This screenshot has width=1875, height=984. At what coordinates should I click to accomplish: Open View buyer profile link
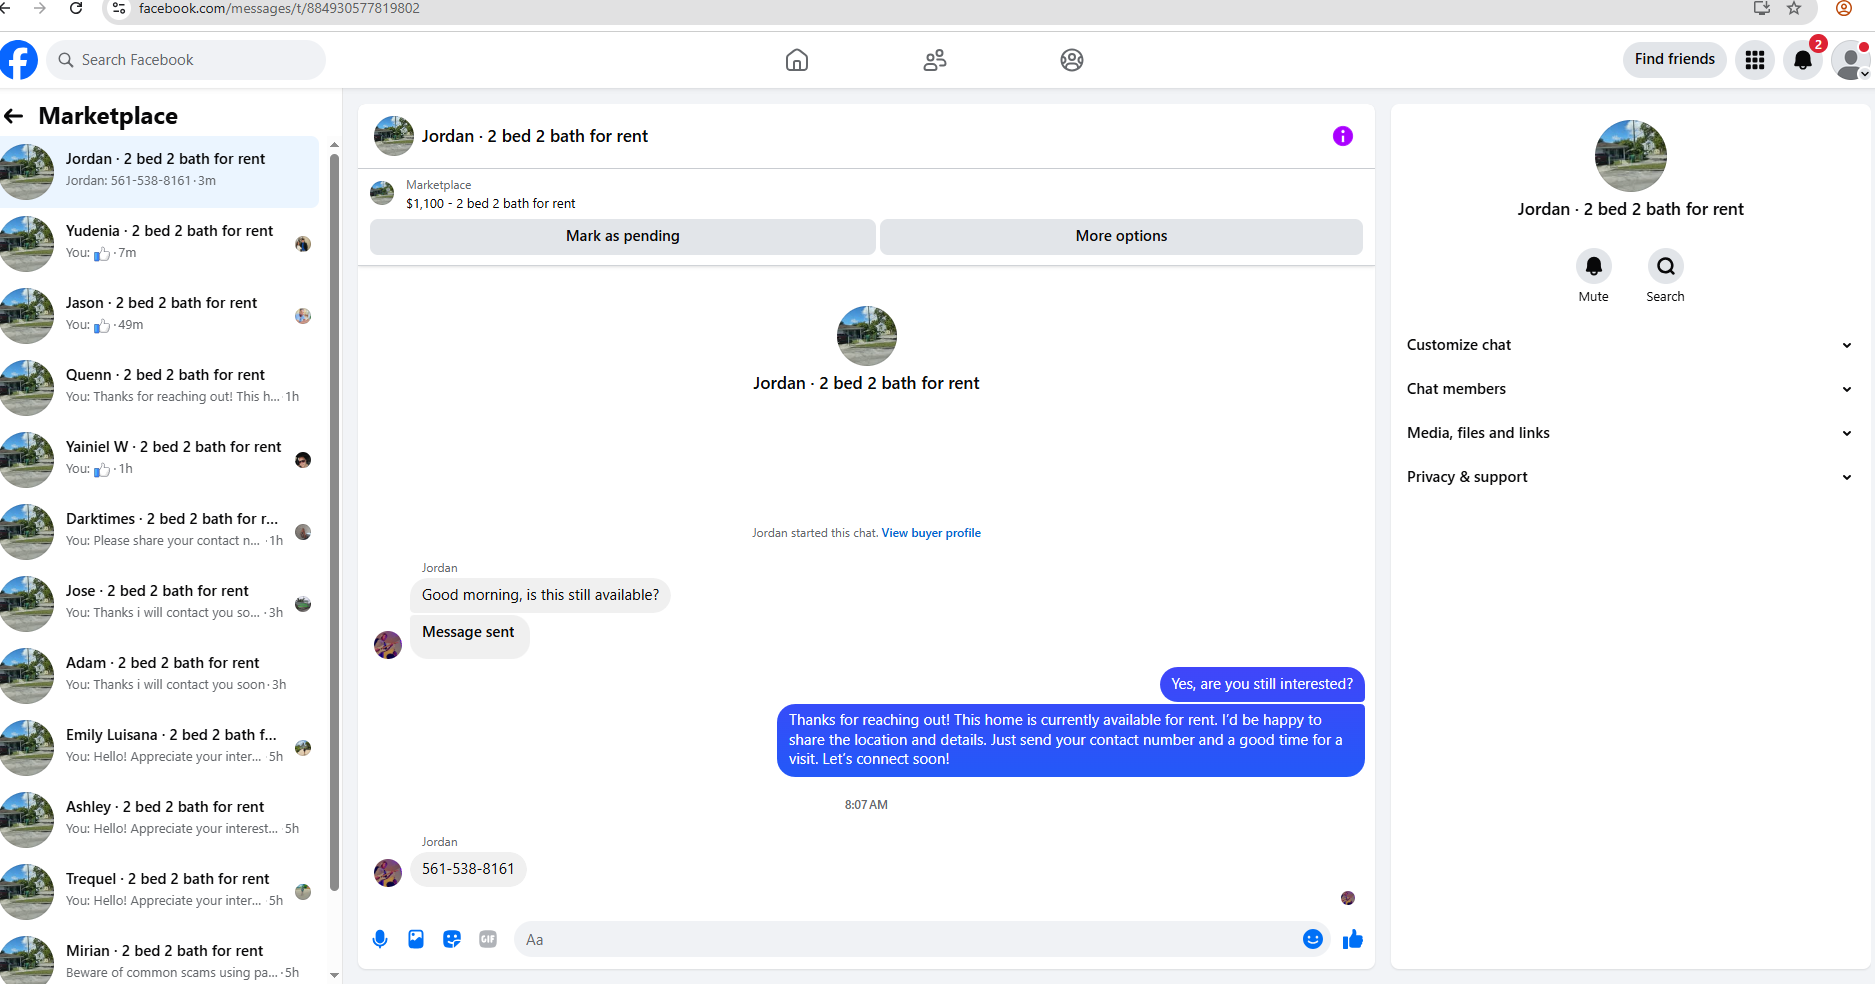931,533
